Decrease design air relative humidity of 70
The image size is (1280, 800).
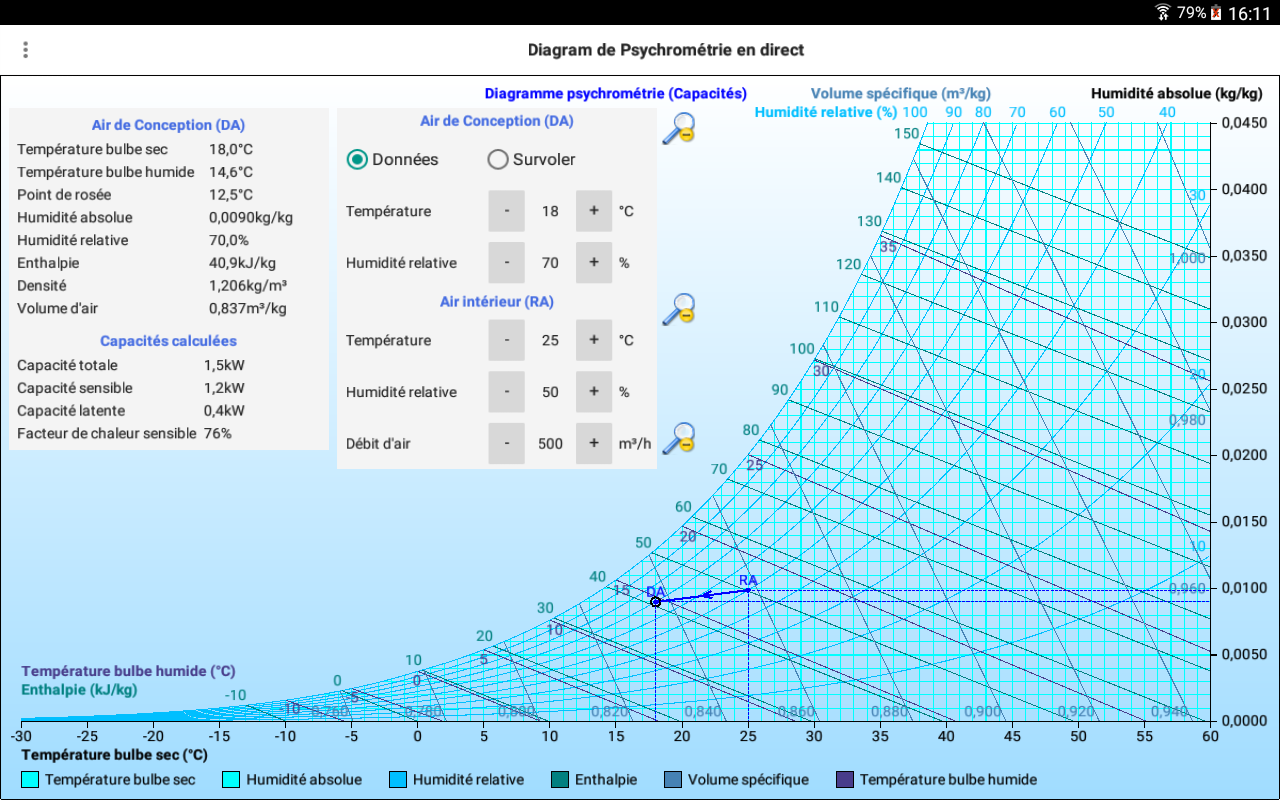(x=507, y=263)
